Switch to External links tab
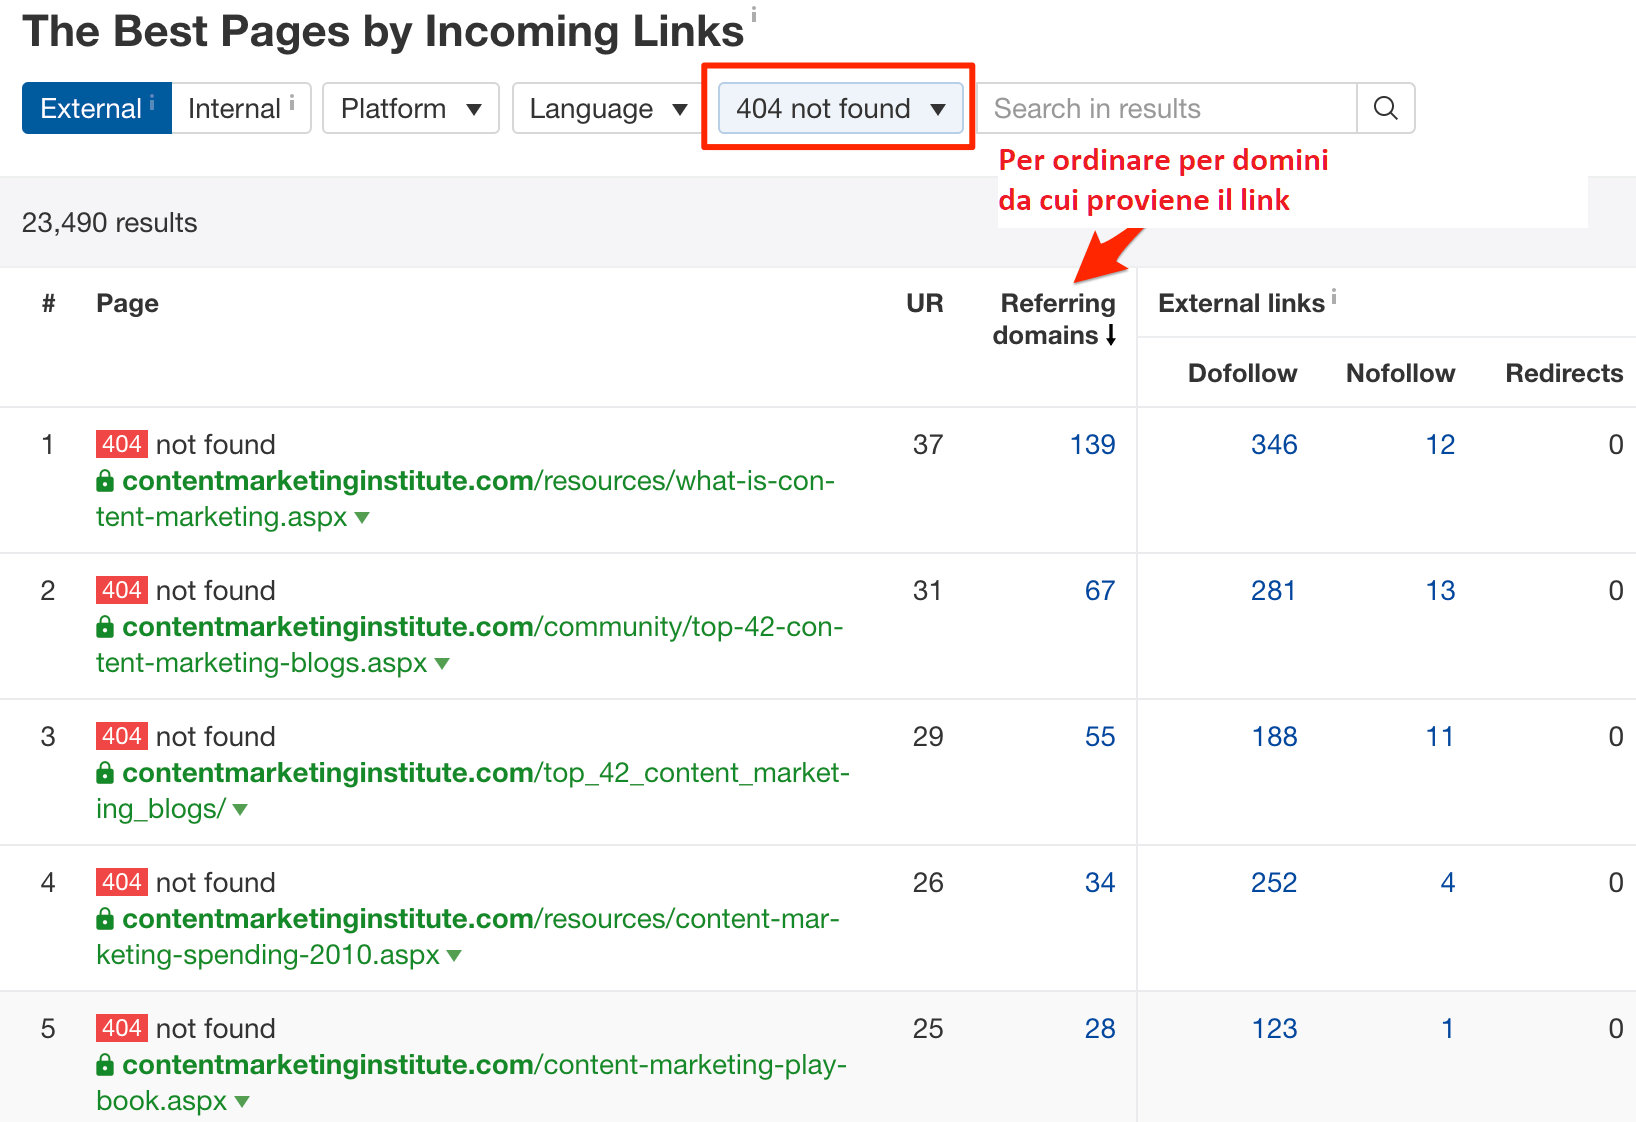The width and height of the screenshot is (1636, 1122). pos(97,108)
